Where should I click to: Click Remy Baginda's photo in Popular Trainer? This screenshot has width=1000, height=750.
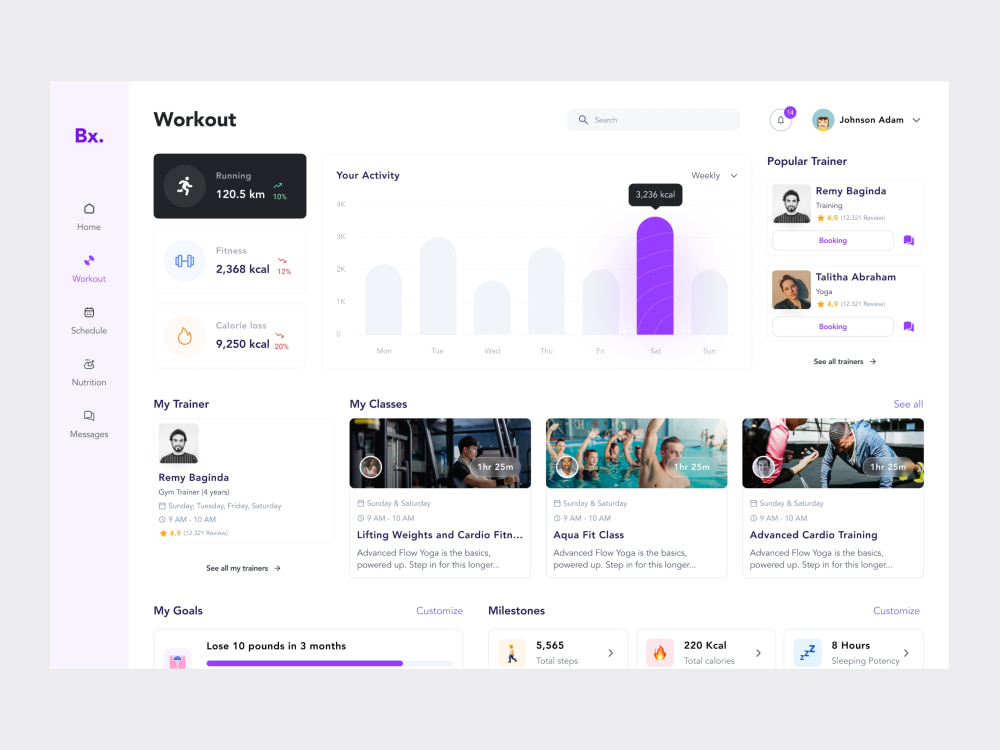pos(791,203)
